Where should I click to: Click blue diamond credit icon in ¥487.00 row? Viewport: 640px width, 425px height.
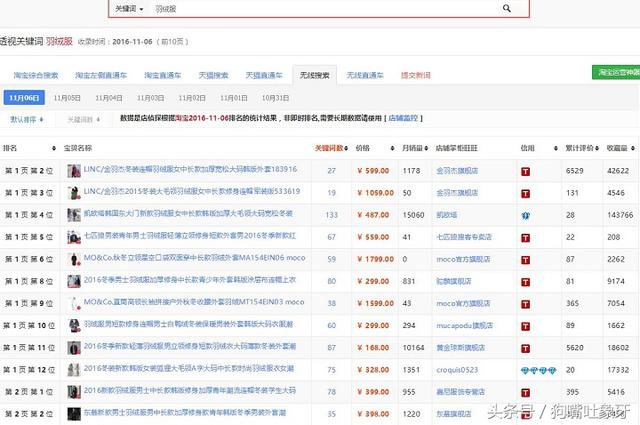point(526,215)
